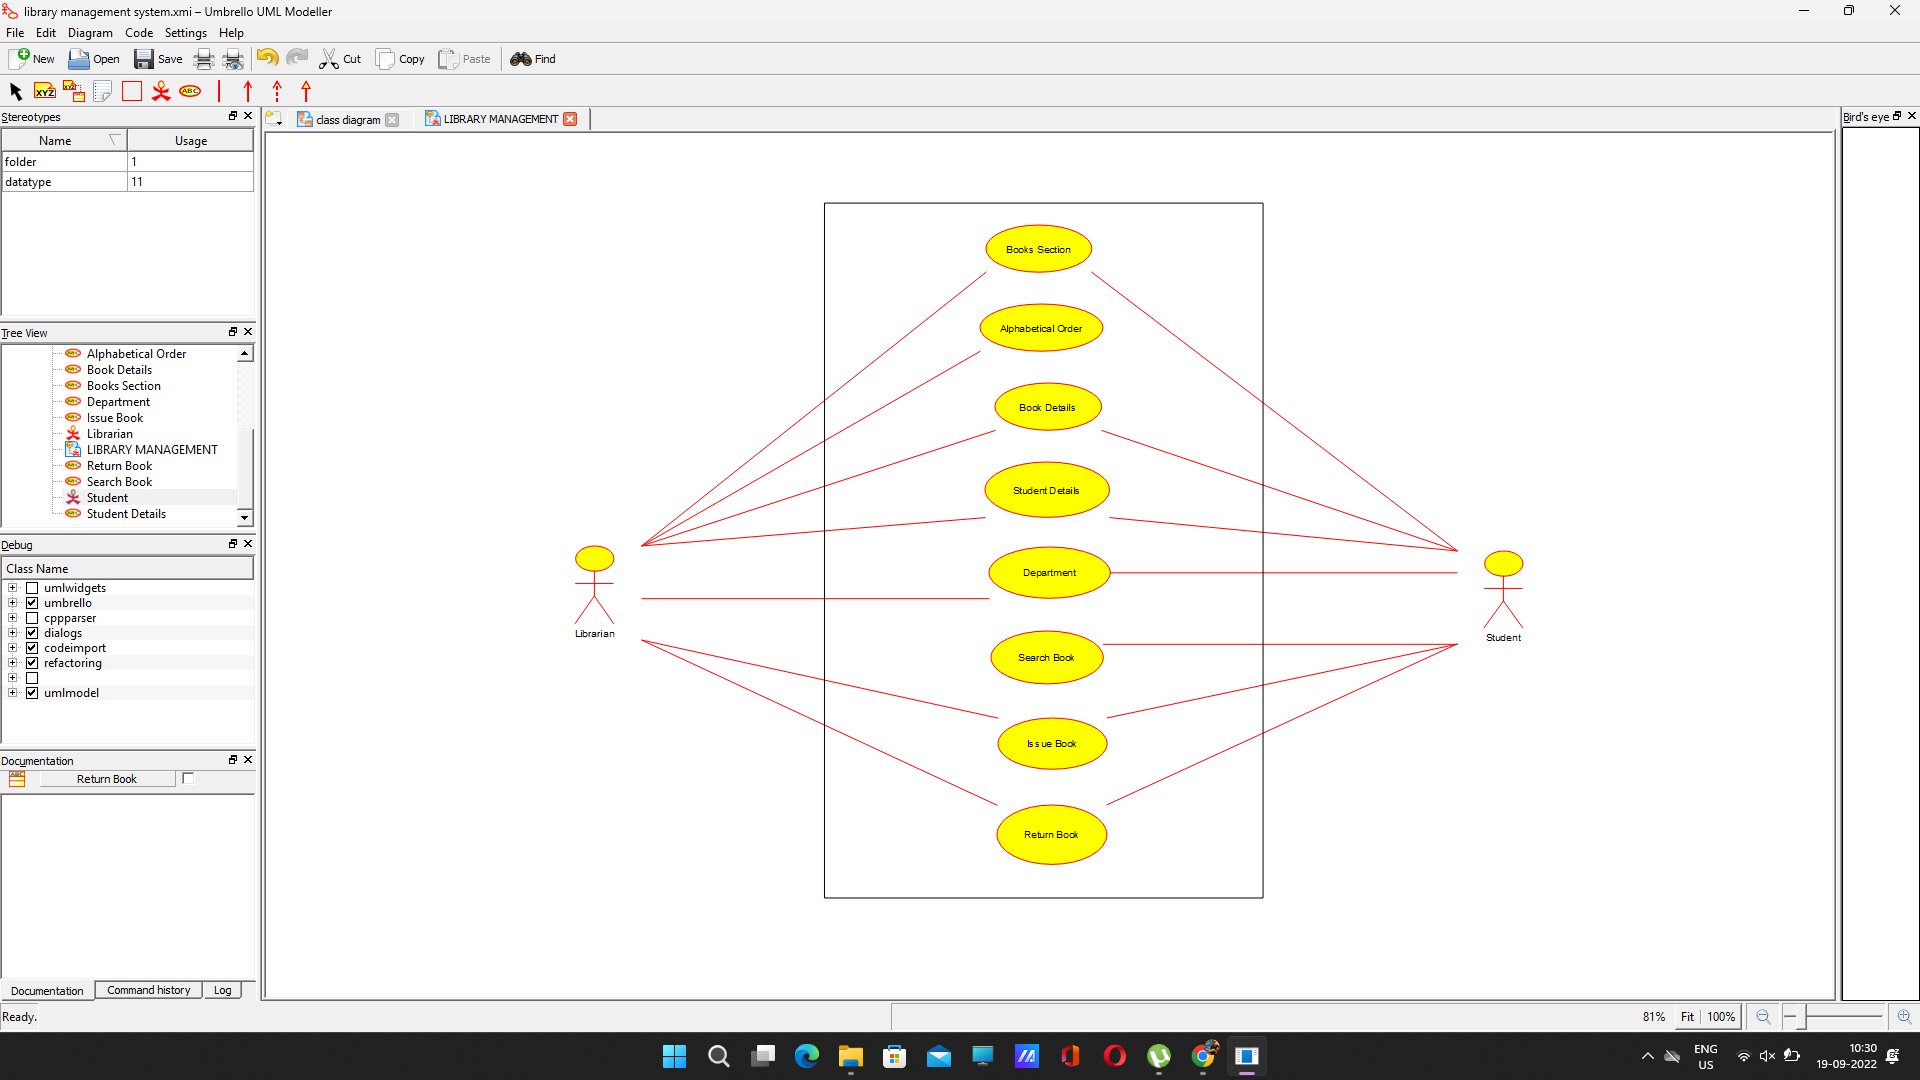Toggle the cppparser checkbox
1920x1080 pixels.
(x=32, y=618)
